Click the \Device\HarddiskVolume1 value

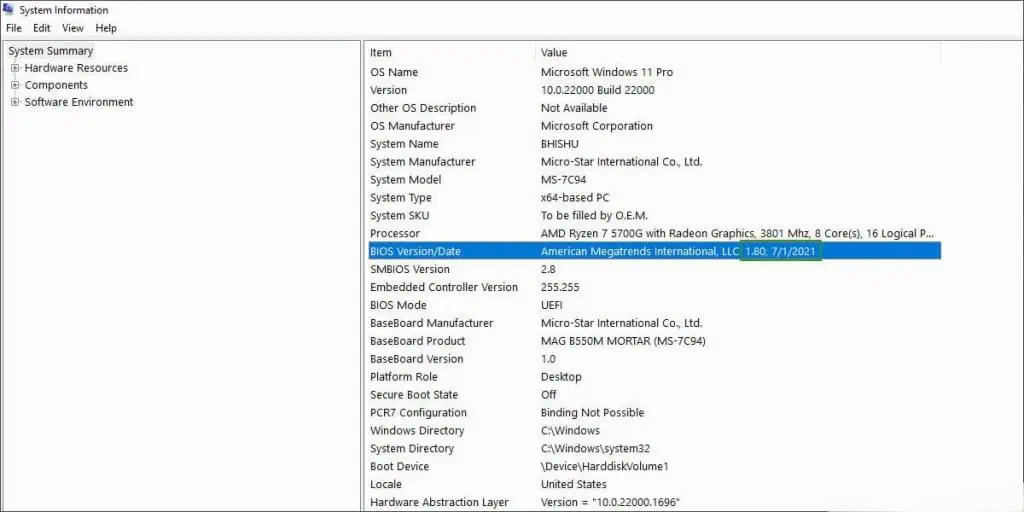click(x=604, y=467)
